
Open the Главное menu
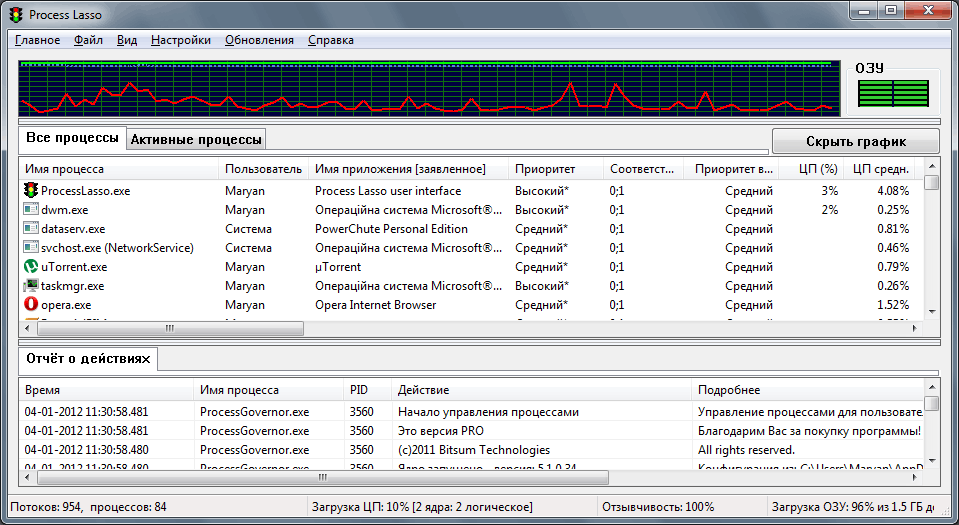(37, 40)
